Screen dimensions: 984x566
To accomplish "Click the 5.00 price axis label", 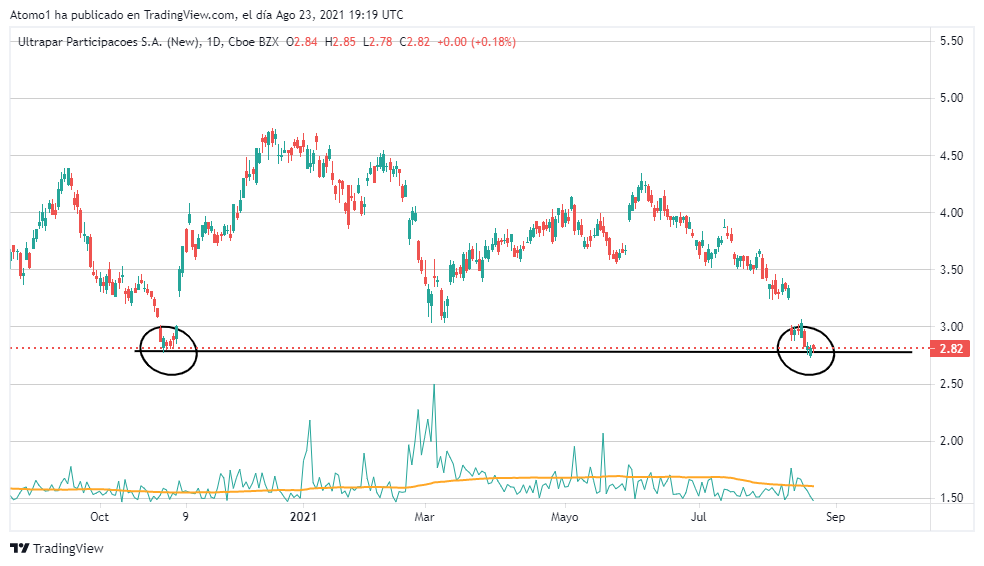I will pos(951,98).
